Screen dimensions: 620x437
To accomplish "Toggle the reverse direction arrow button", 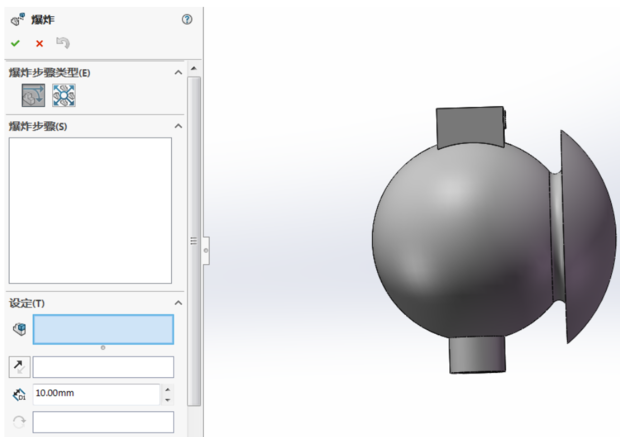I will pos(19,367).
